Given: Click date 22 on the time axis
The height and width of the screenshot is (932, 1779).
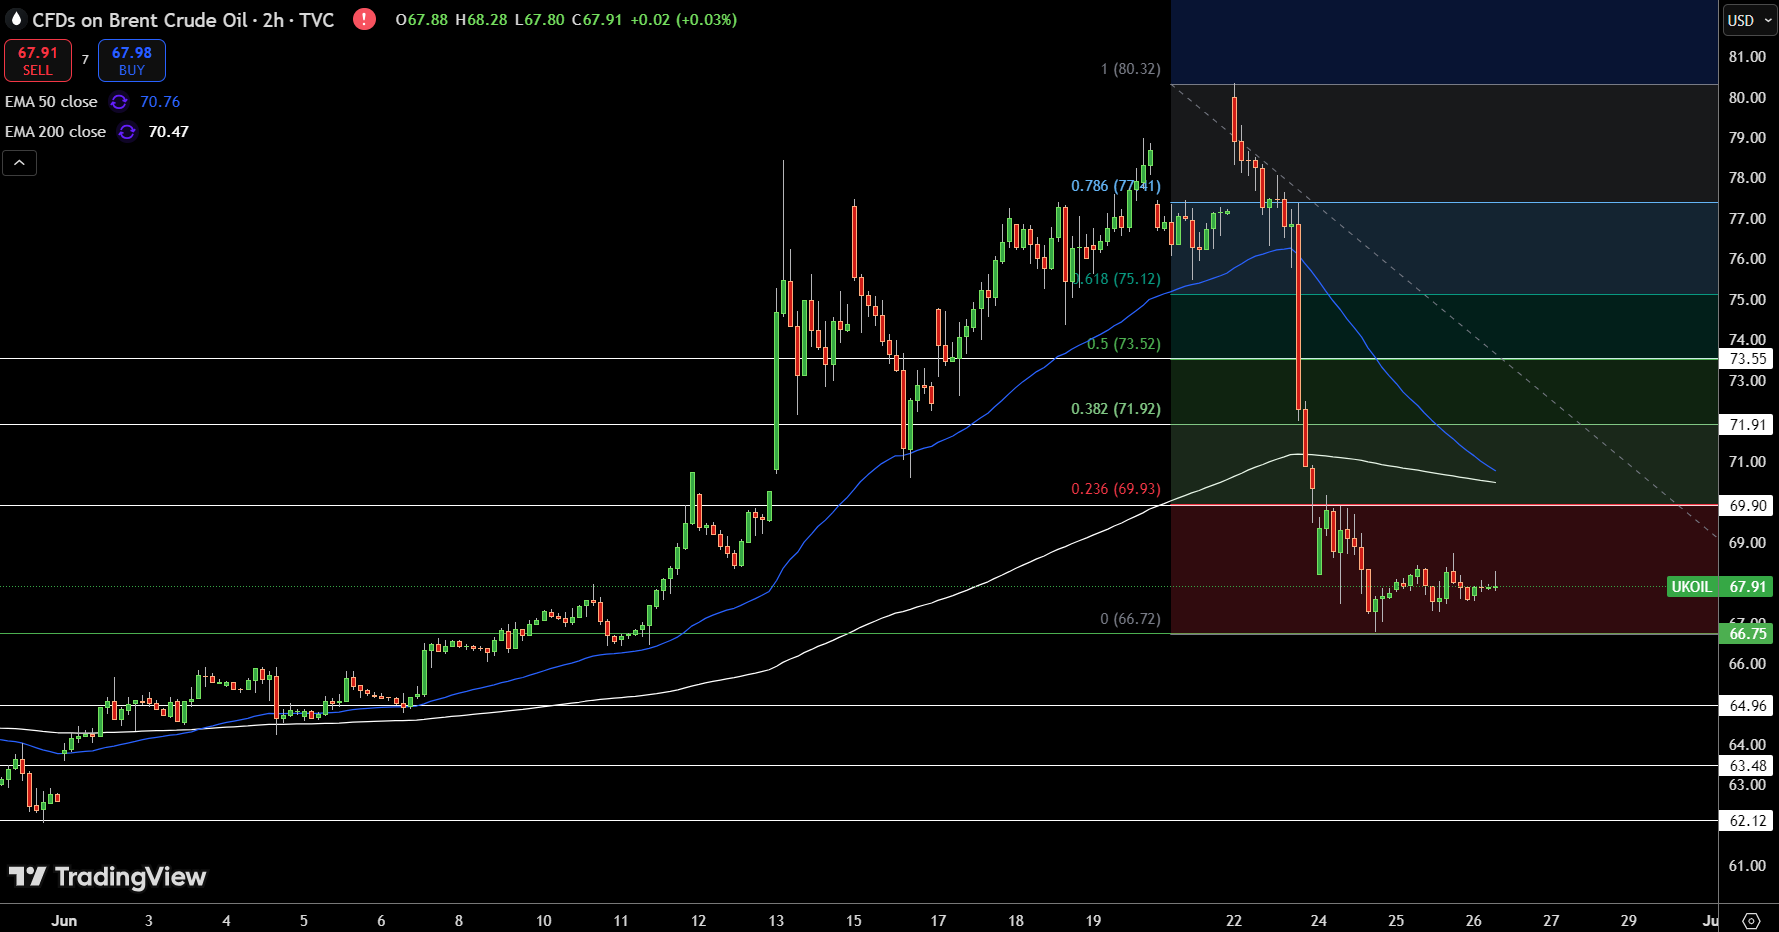Looking at the screenshot, I should tap(1234, 921).
